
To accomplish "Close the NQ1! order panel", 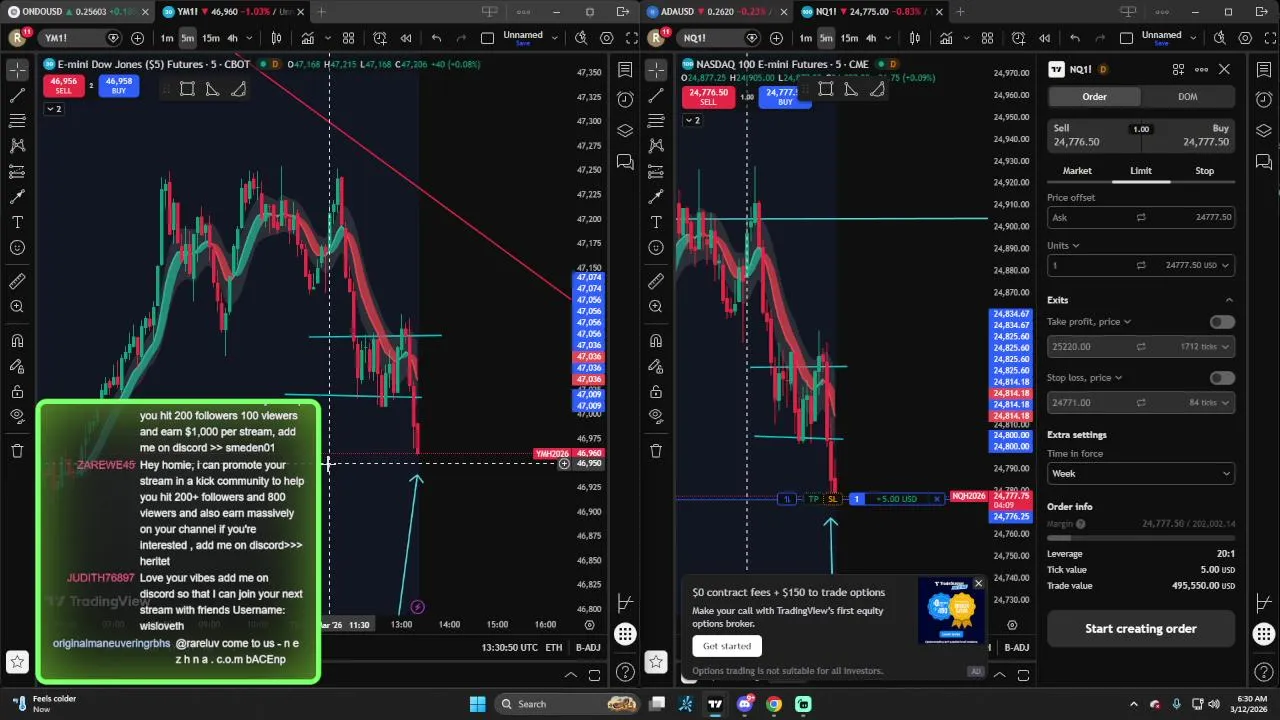I will pyautogui.click(x=1224, y=69).
